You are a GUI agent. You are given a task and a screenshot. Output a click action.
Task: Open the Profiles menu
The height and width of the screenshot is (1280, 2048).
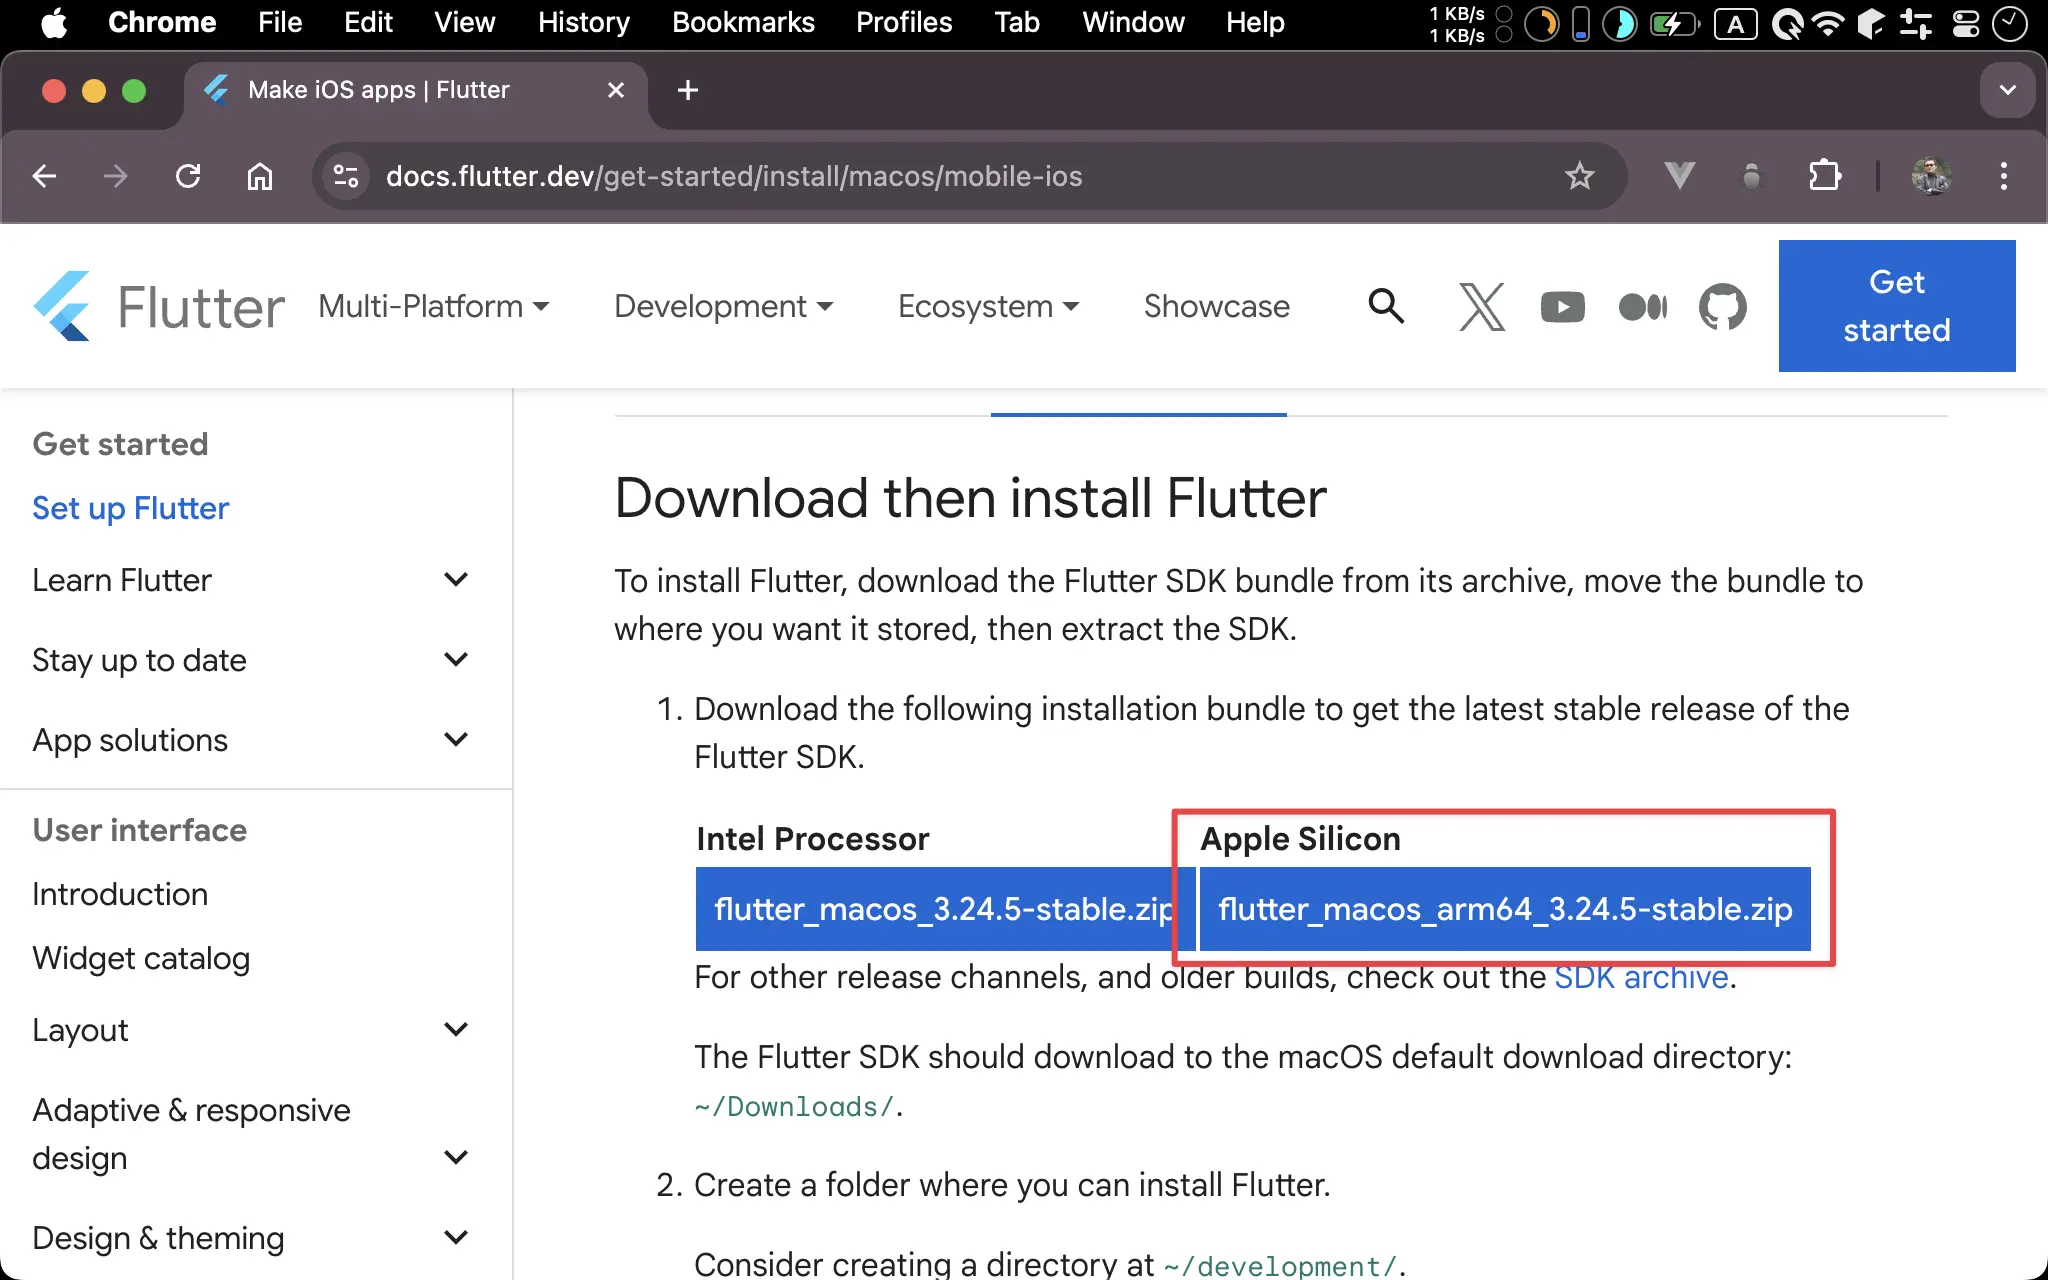click(x=904, y=22)
